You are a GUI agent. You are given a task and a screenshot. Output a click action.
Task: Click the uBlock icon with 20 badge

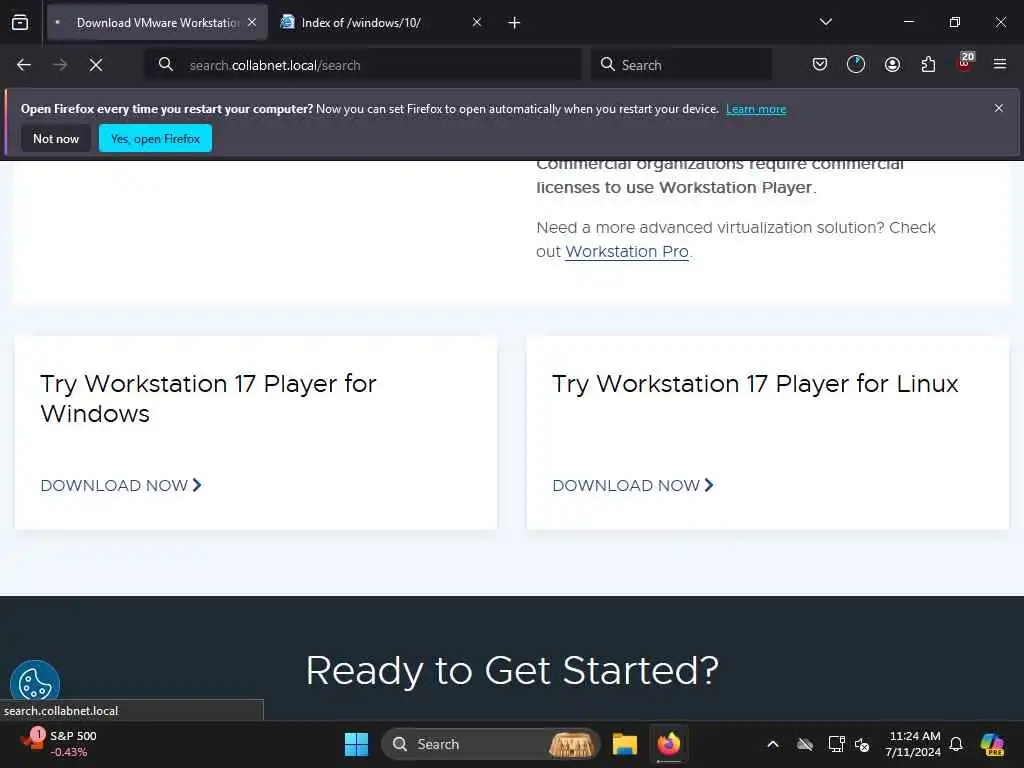coord(965,63)
